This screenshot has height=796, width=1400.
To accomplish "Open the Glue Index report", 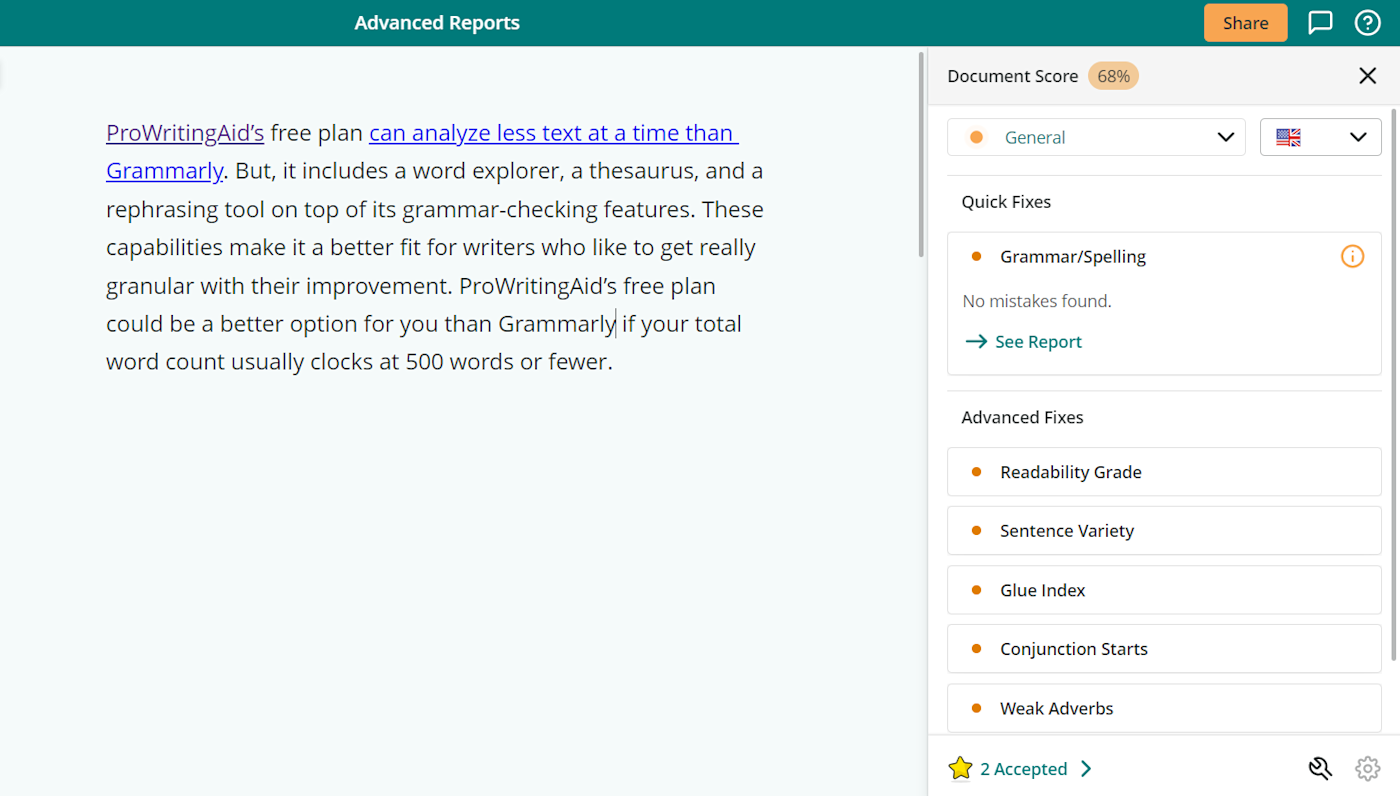I will (x=1164, y=590).
